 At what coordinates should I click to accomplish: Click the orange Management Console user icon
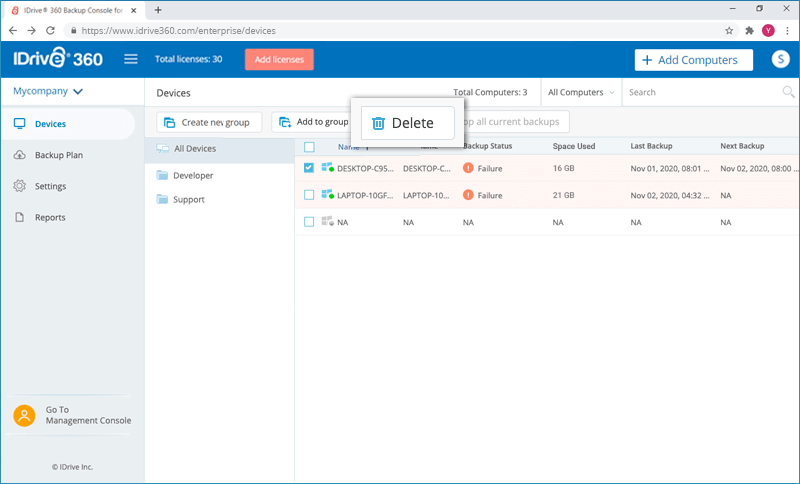click(24, 416)
